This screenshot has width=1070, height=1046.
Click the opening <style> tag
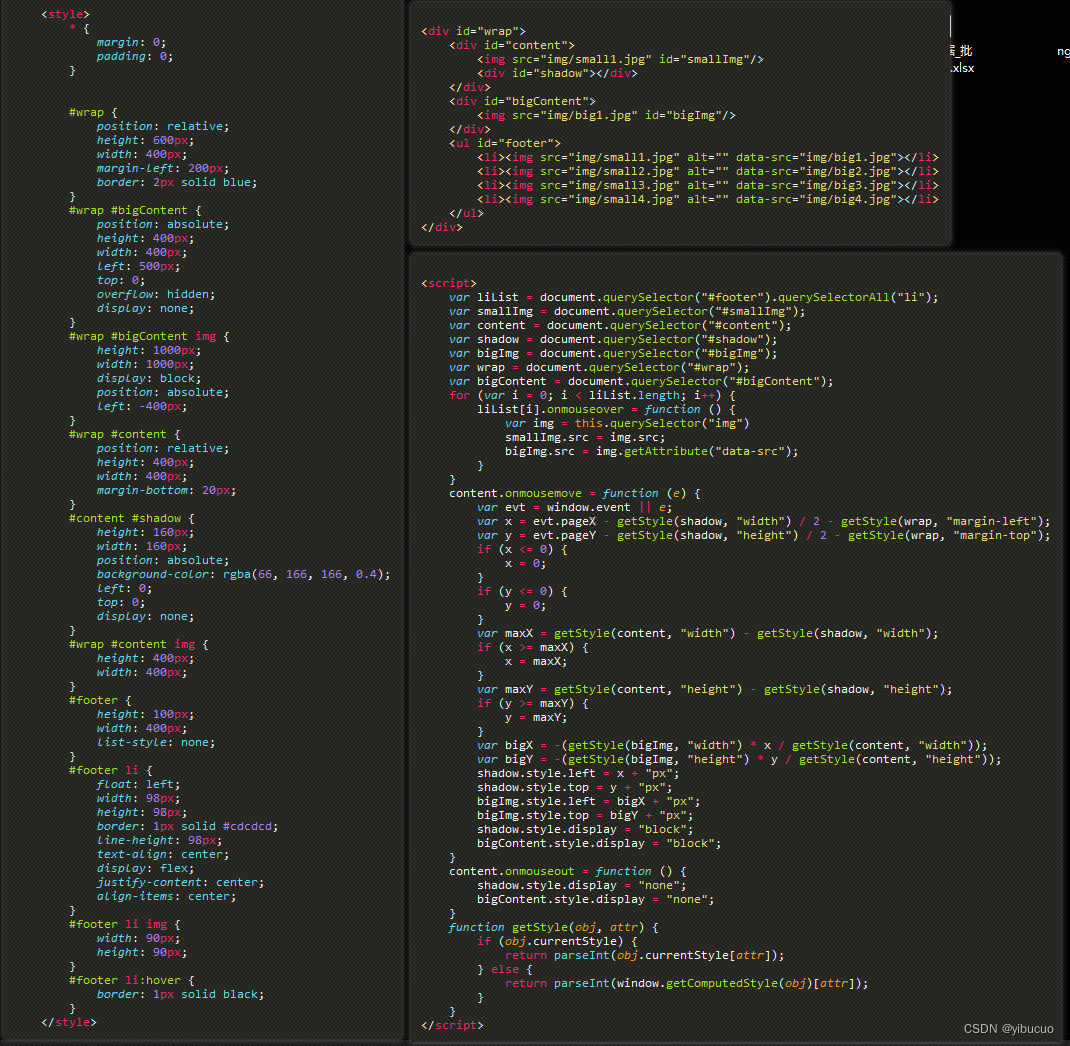coord(65,15)
